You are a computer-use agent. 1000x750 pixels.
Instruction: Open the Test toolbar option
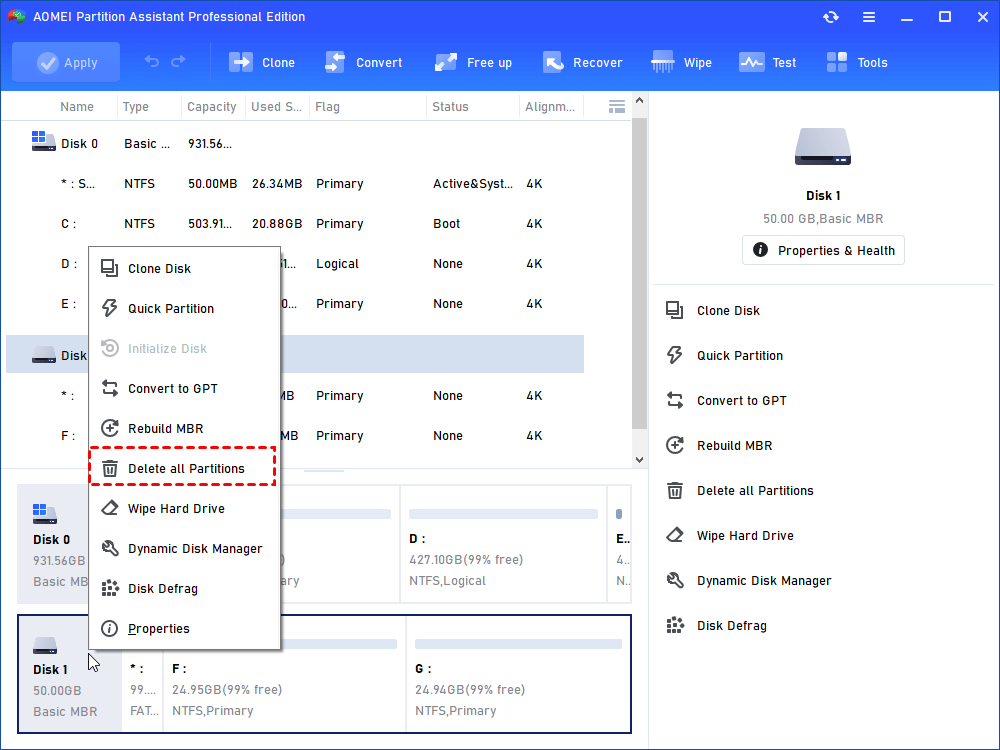767,62
